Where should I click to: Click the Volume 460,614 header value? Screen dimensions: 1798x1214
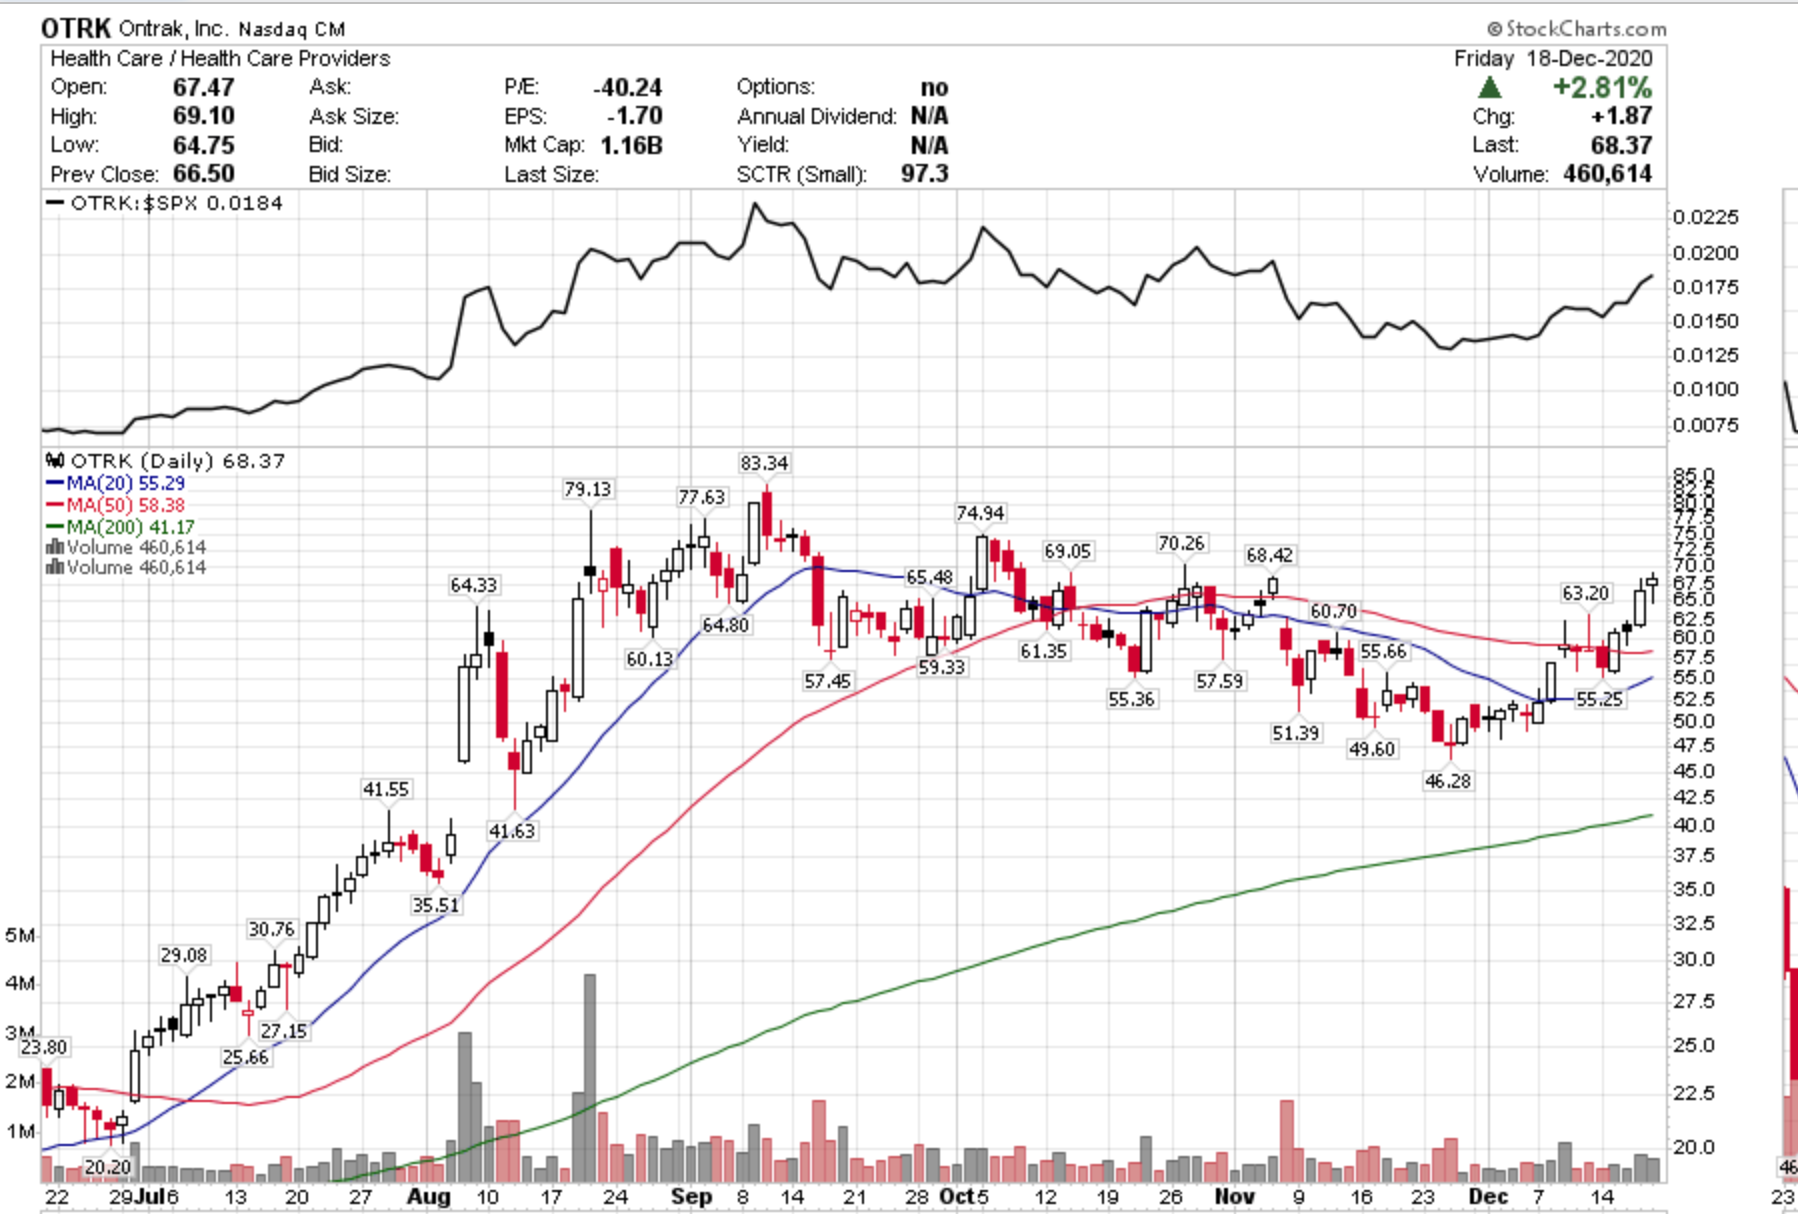[x=1608, y=174]
